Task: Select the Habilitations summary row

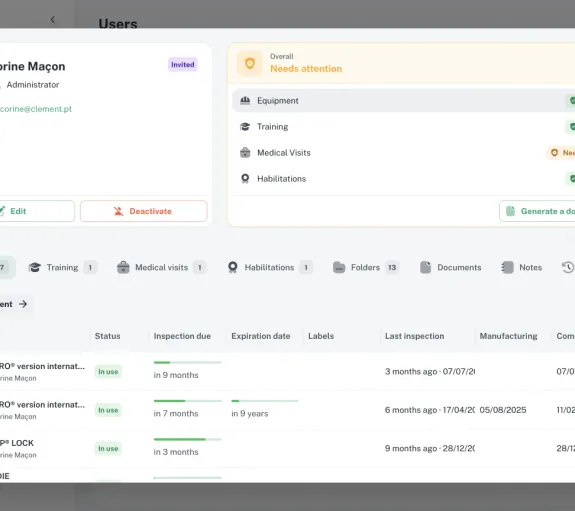Action: point(403,179)
